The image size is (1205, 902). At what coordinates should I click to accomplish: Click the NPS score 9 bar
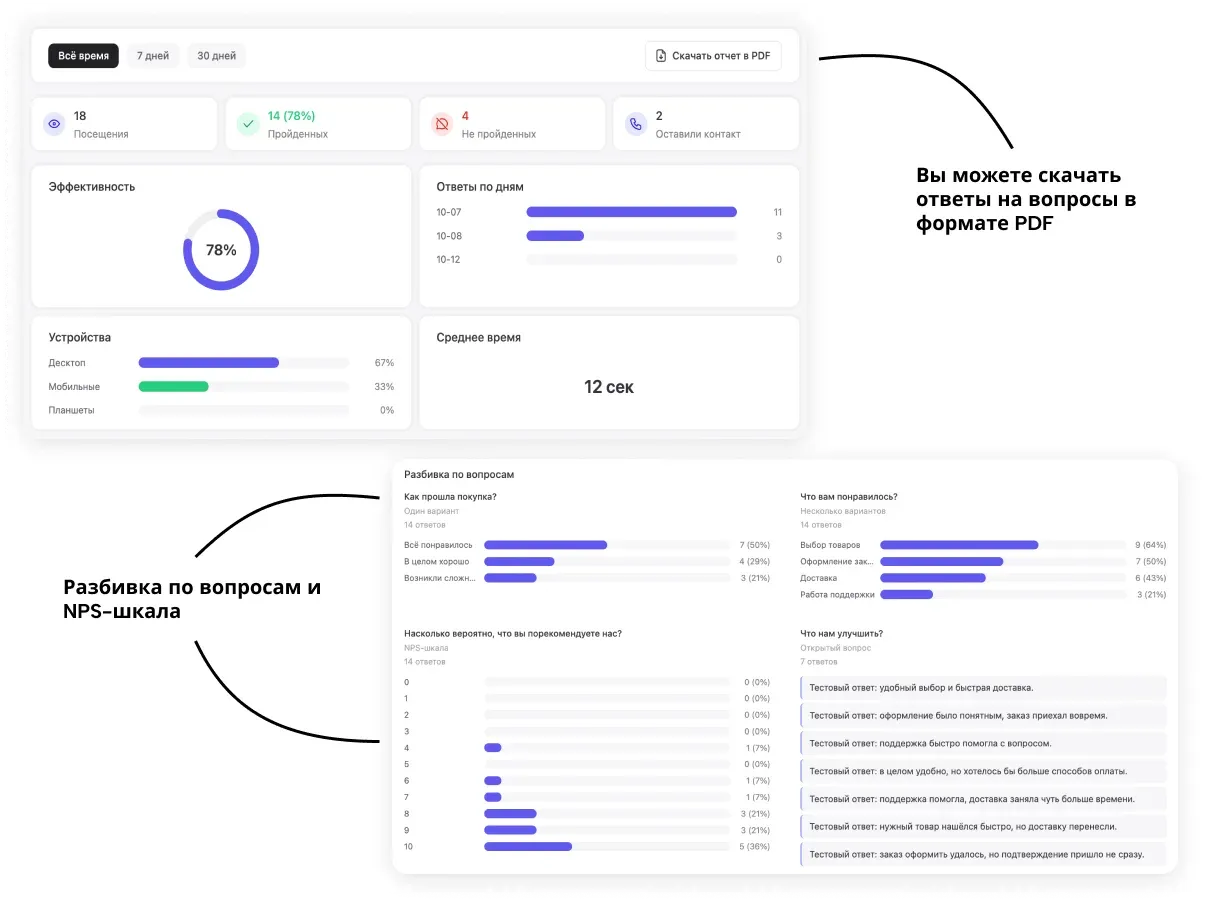pos(510,830)
